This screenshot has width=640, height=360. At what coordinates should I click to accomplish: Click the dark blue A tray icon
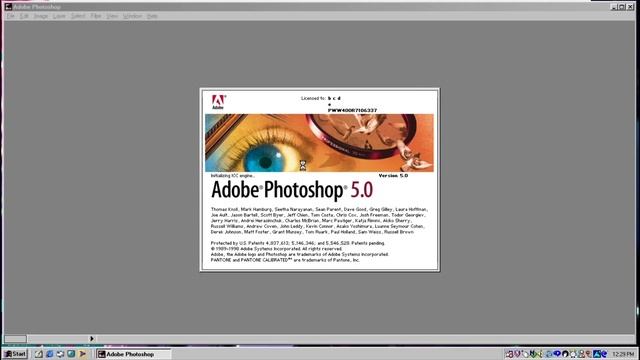coord(597,354)
